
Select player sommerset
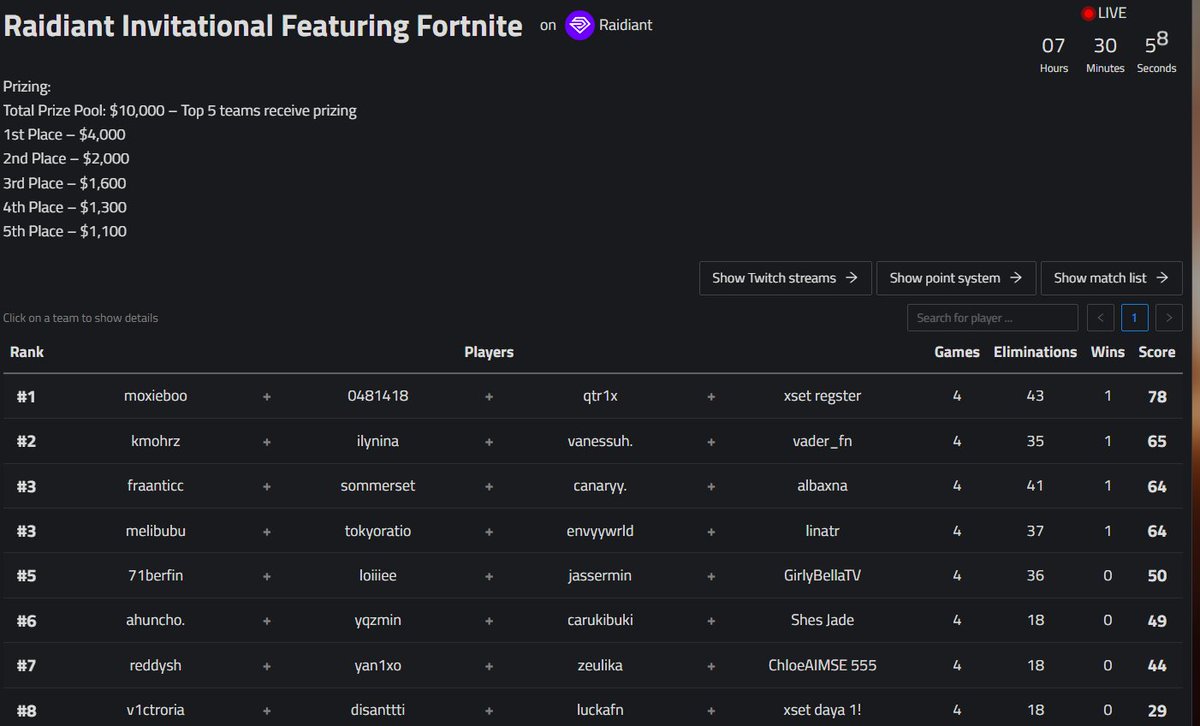tap(378, 485)
